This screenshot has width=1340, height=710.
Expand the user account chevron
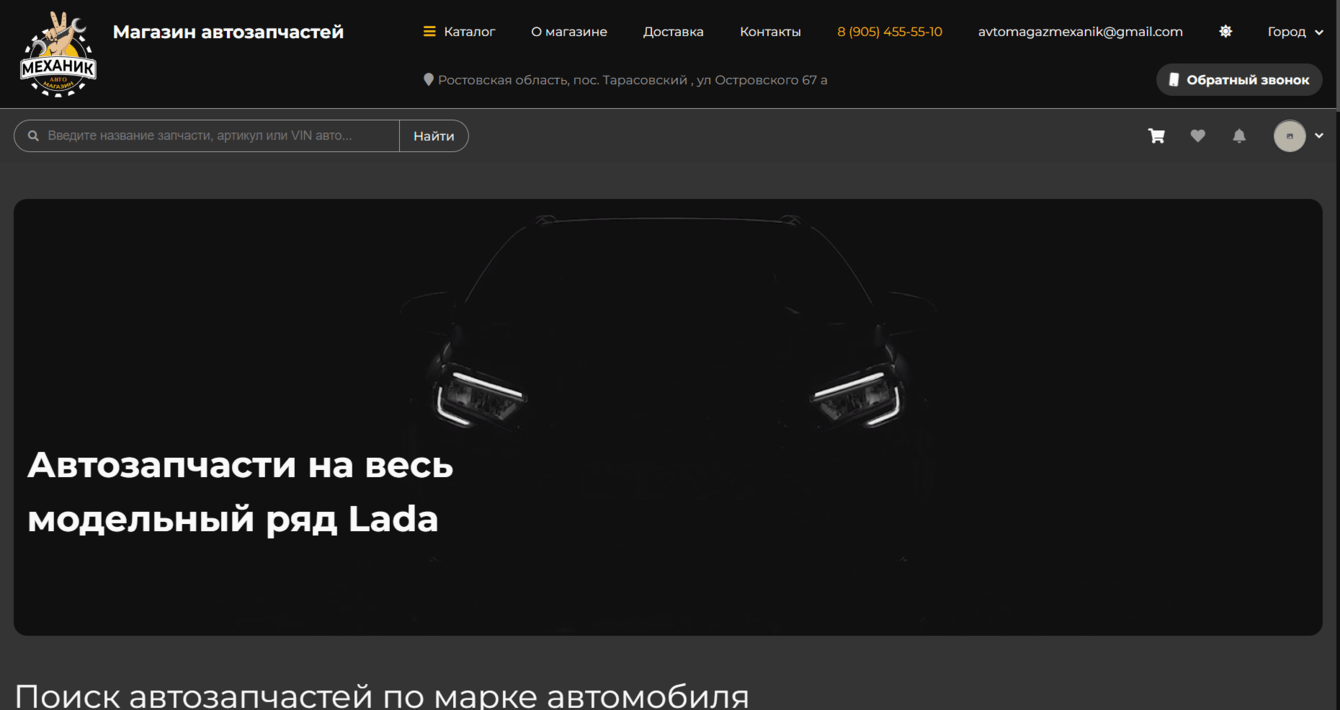click(1319, 136)
